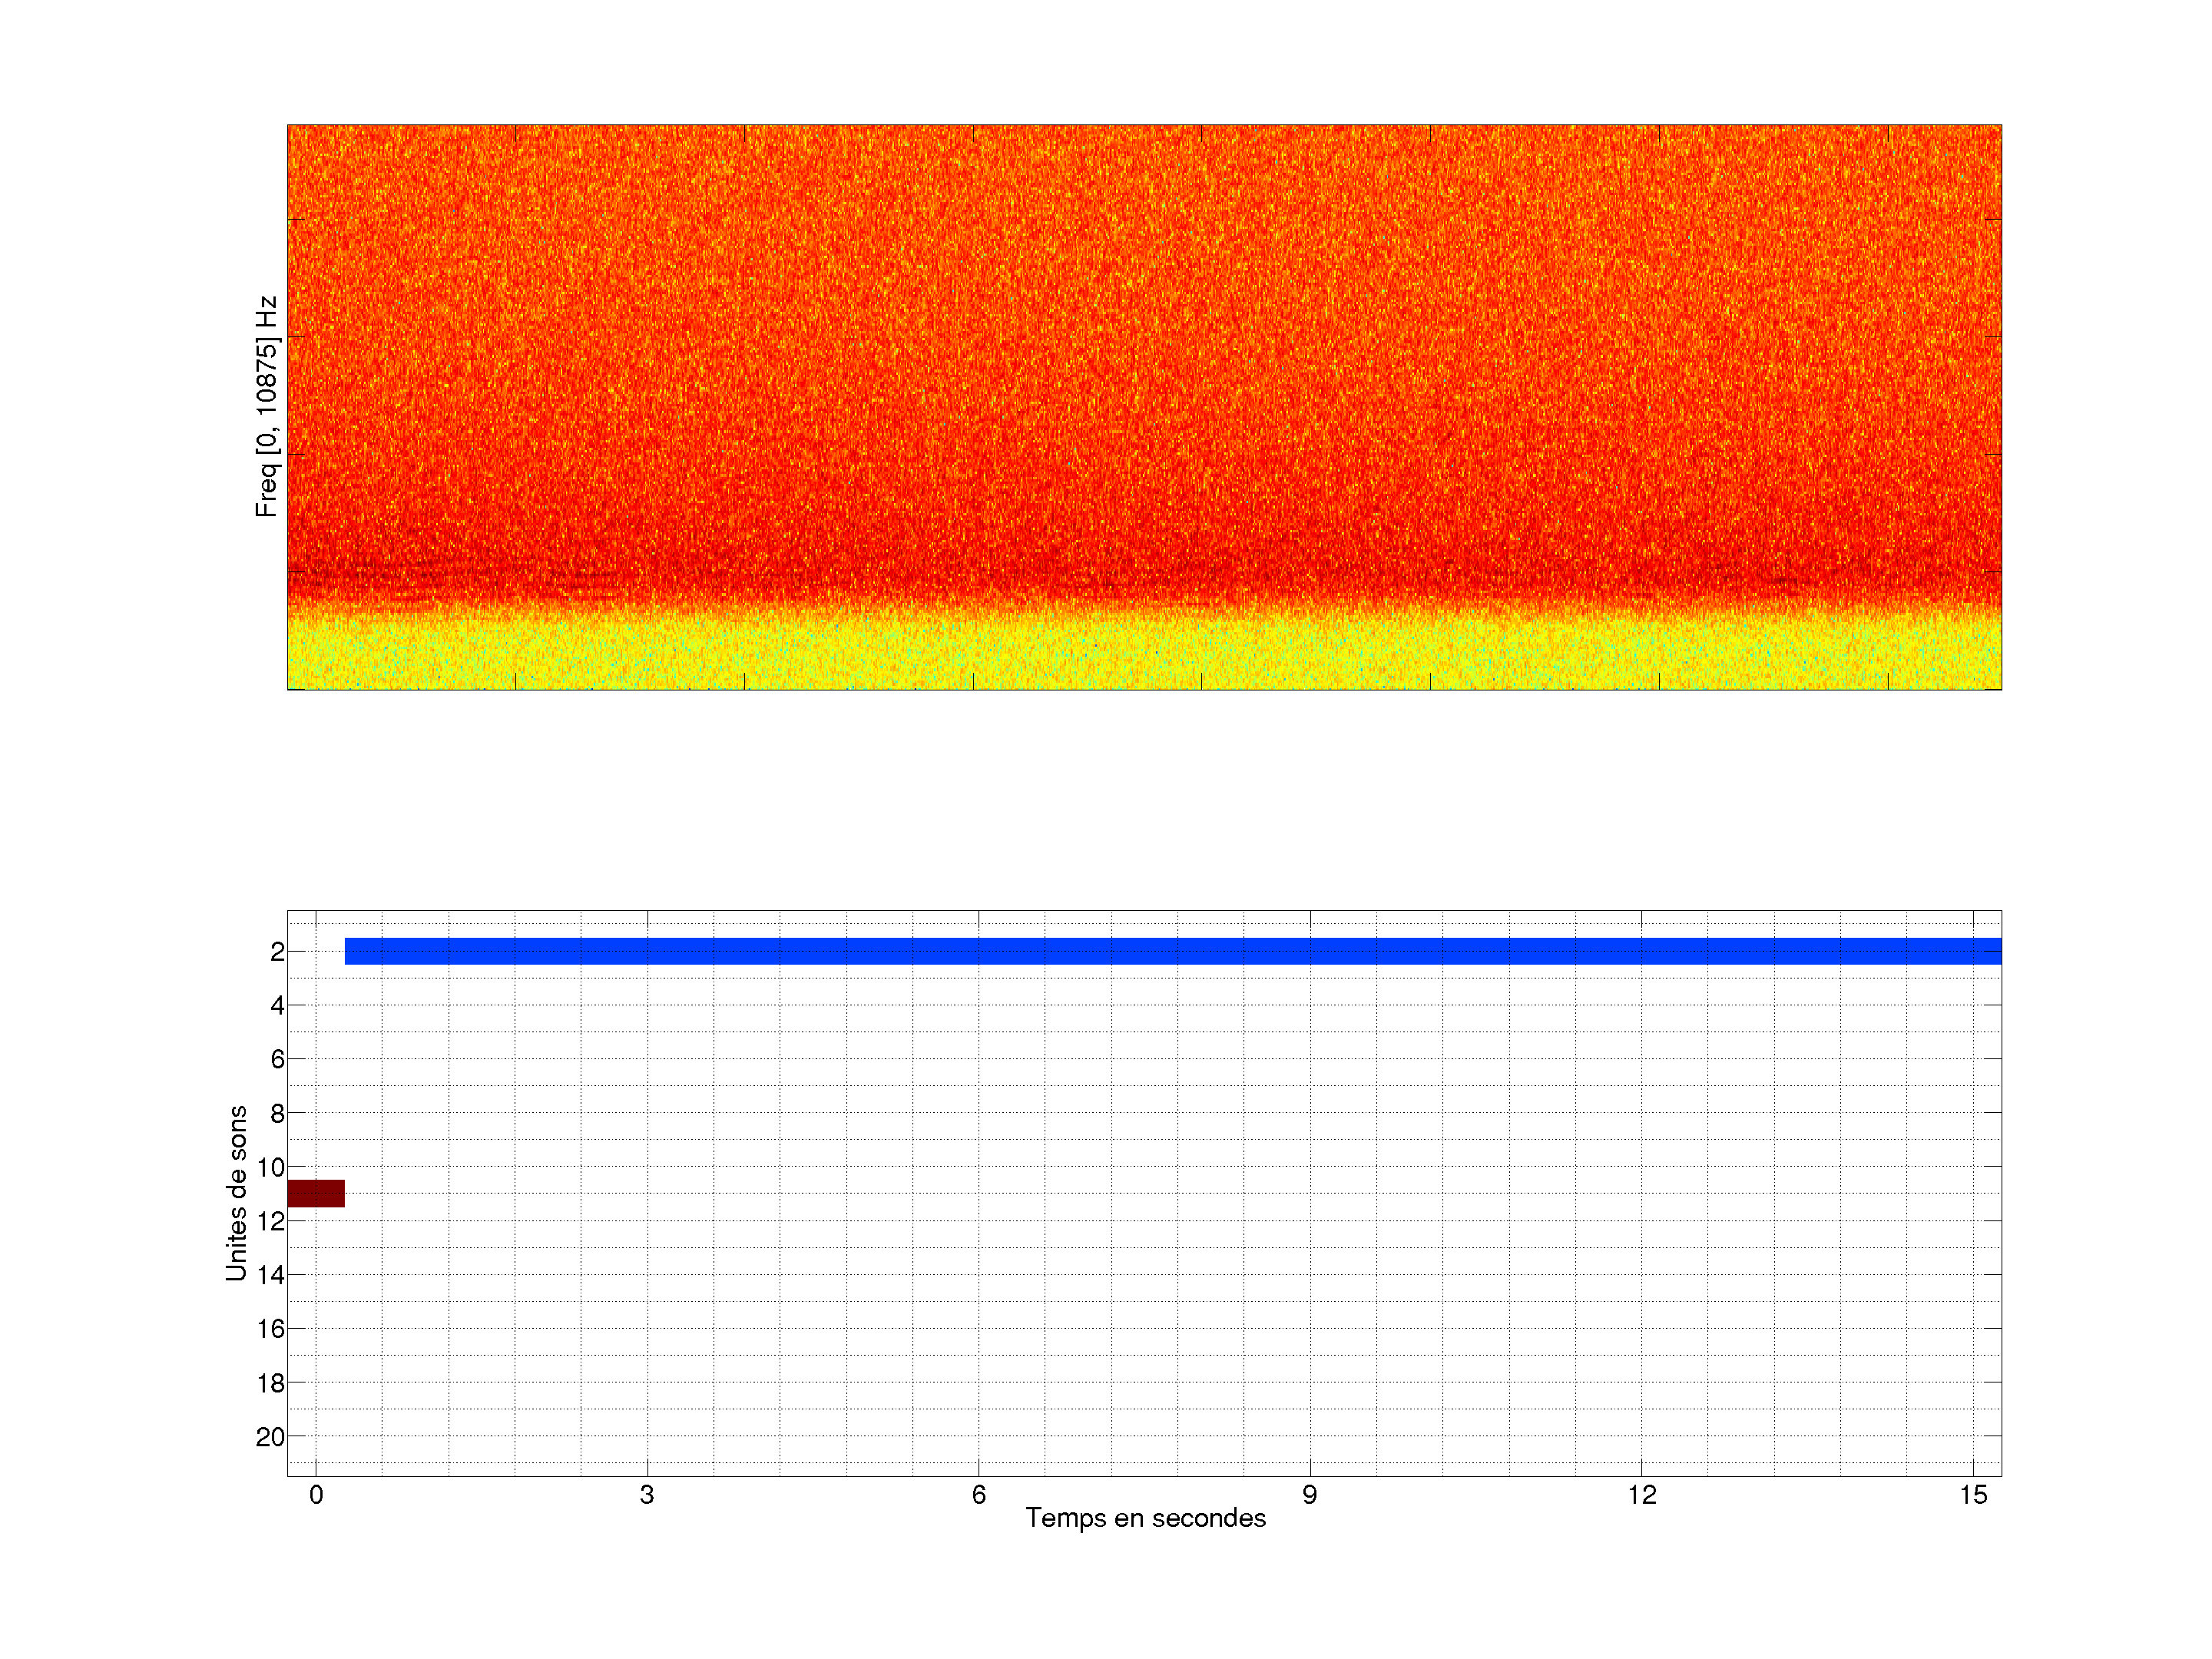Click x-axis tick label 6
Viewport: 2212px width, 1659px height.
978,1495
